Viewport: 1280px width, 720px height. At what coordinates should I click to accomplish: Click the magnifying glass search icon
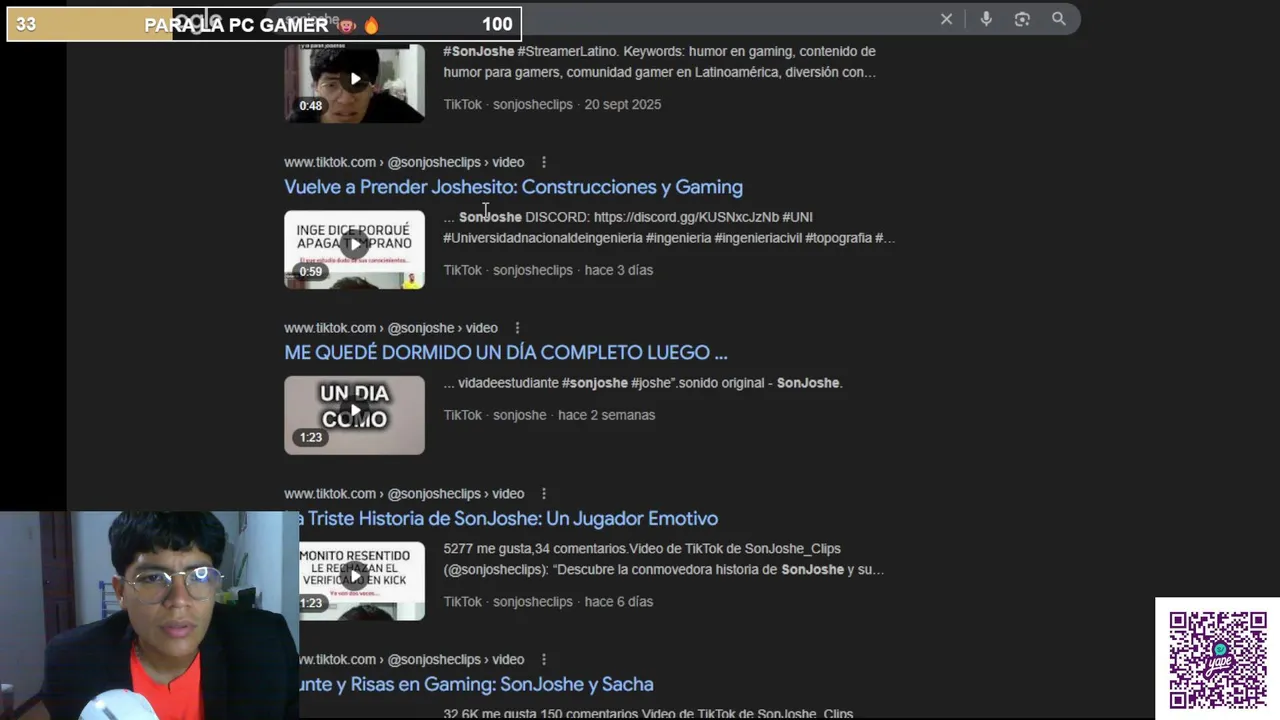click(x=1059, y=19)
